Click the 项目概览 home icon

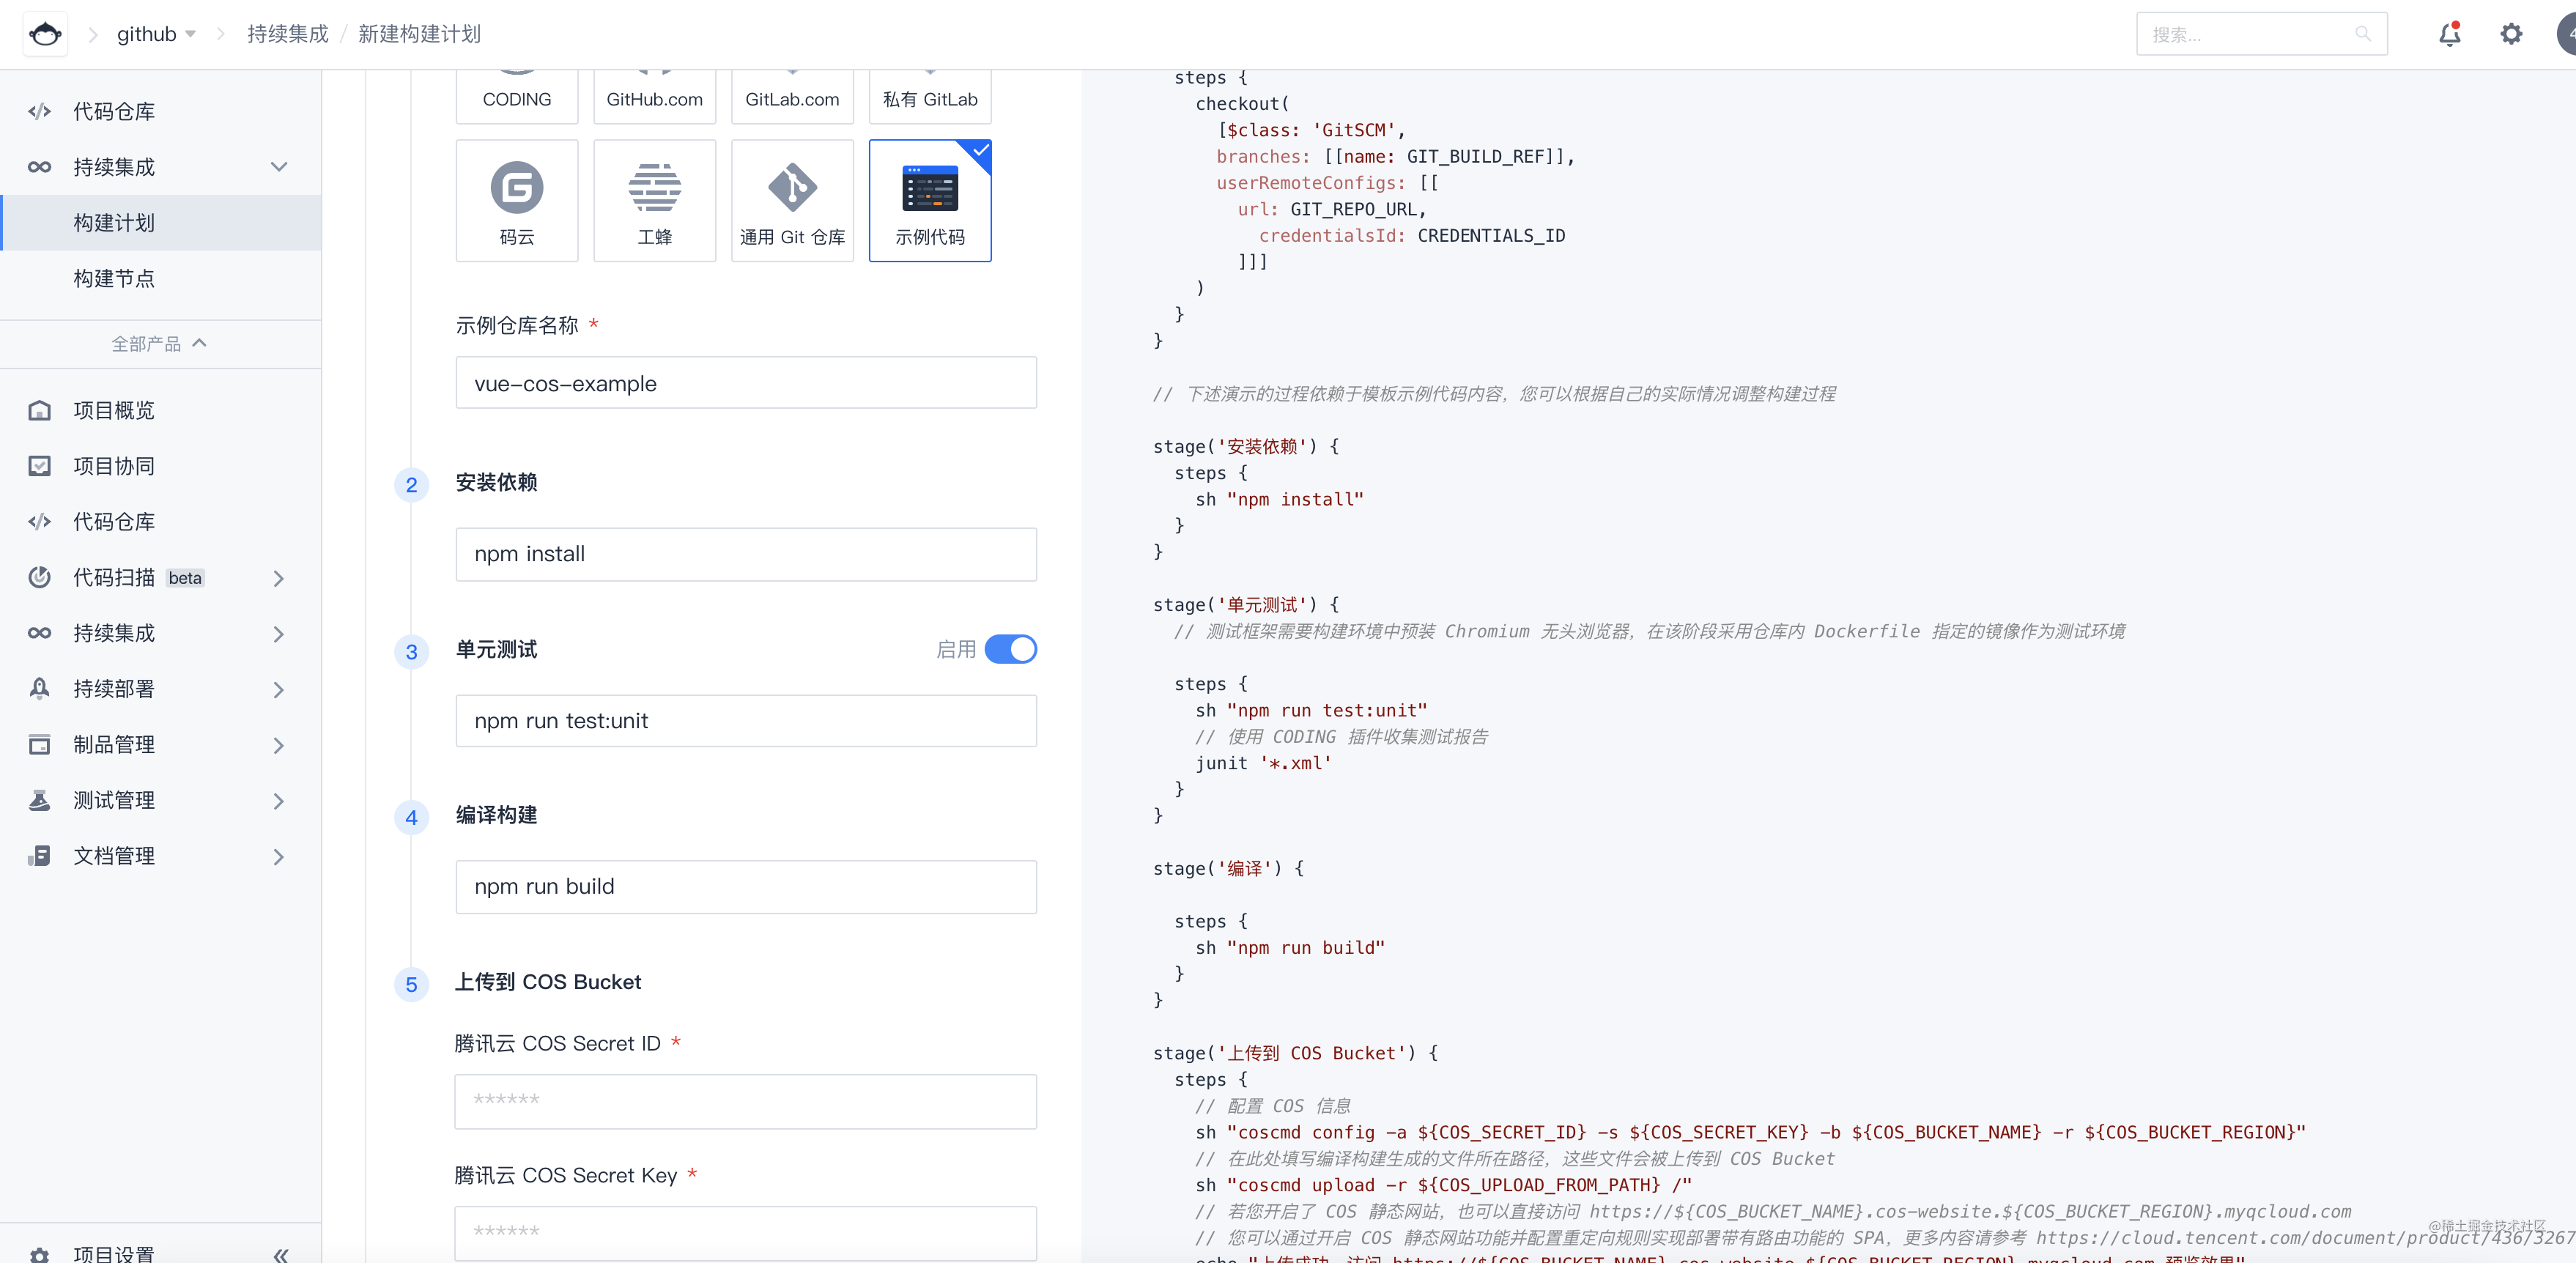click(x=40, y=410)
